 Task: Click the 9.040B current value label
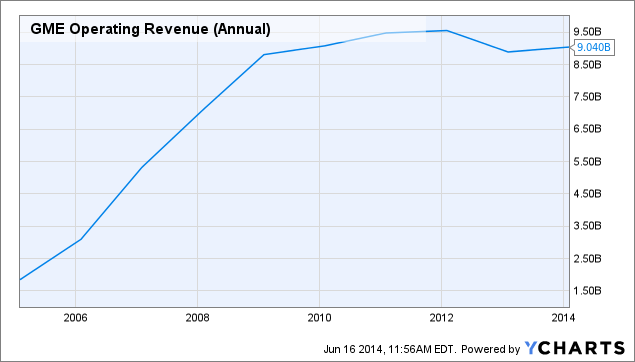pyautogui.click(x=593, y=47)
